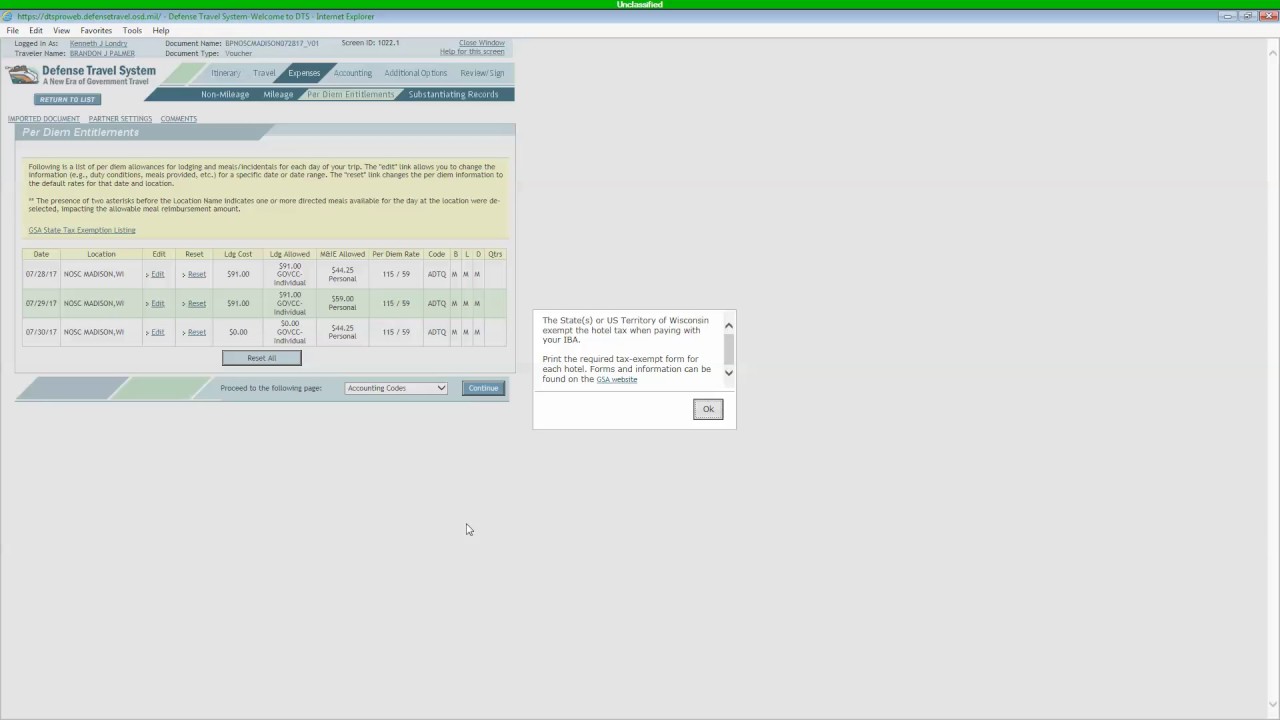Click traveler name Brandon J Palmer link
Viewport: 1280px width, 720px height.
click(x=102, y=53)
